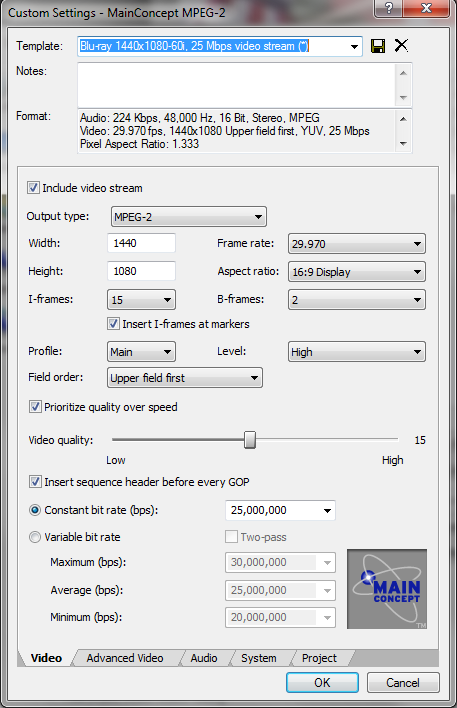Click the Average (bps) dropdown
This screenshot has width=457, height=708.
coord(280,591)
